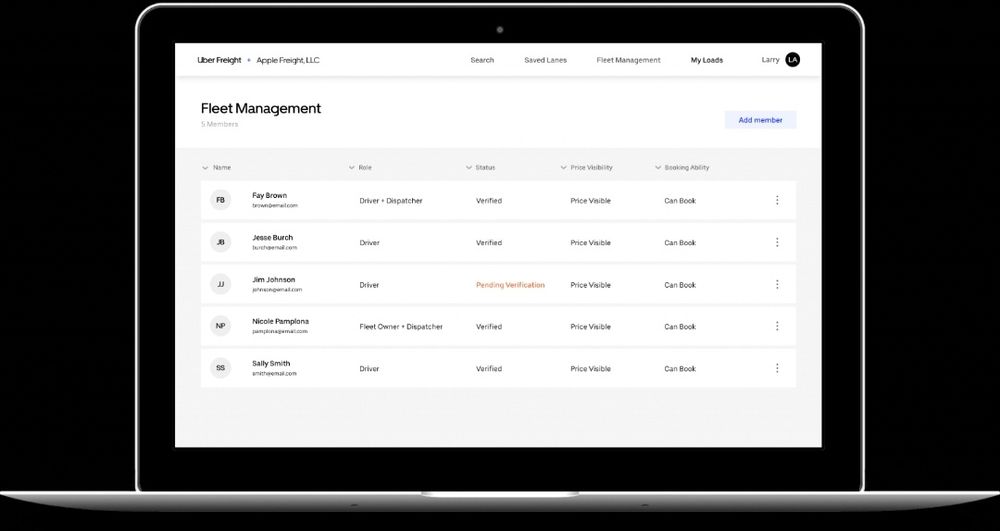Sort by the Booking Ability column chevron

[658, 168]
